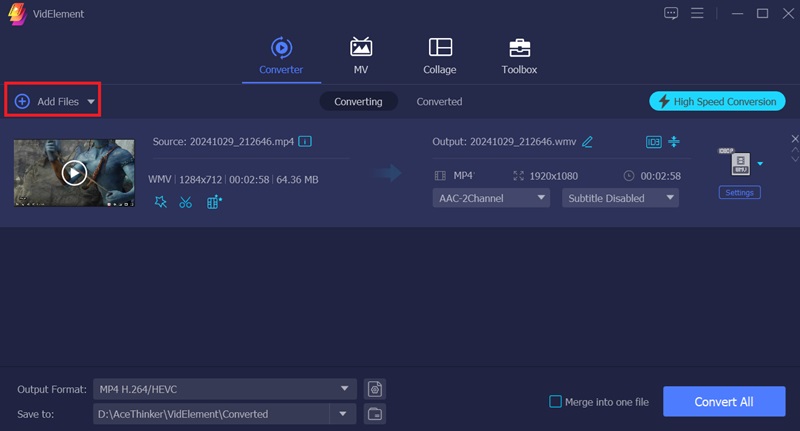Open the Converter tab
The height and width of the screenshot is (431, 800).
point(281,56)
